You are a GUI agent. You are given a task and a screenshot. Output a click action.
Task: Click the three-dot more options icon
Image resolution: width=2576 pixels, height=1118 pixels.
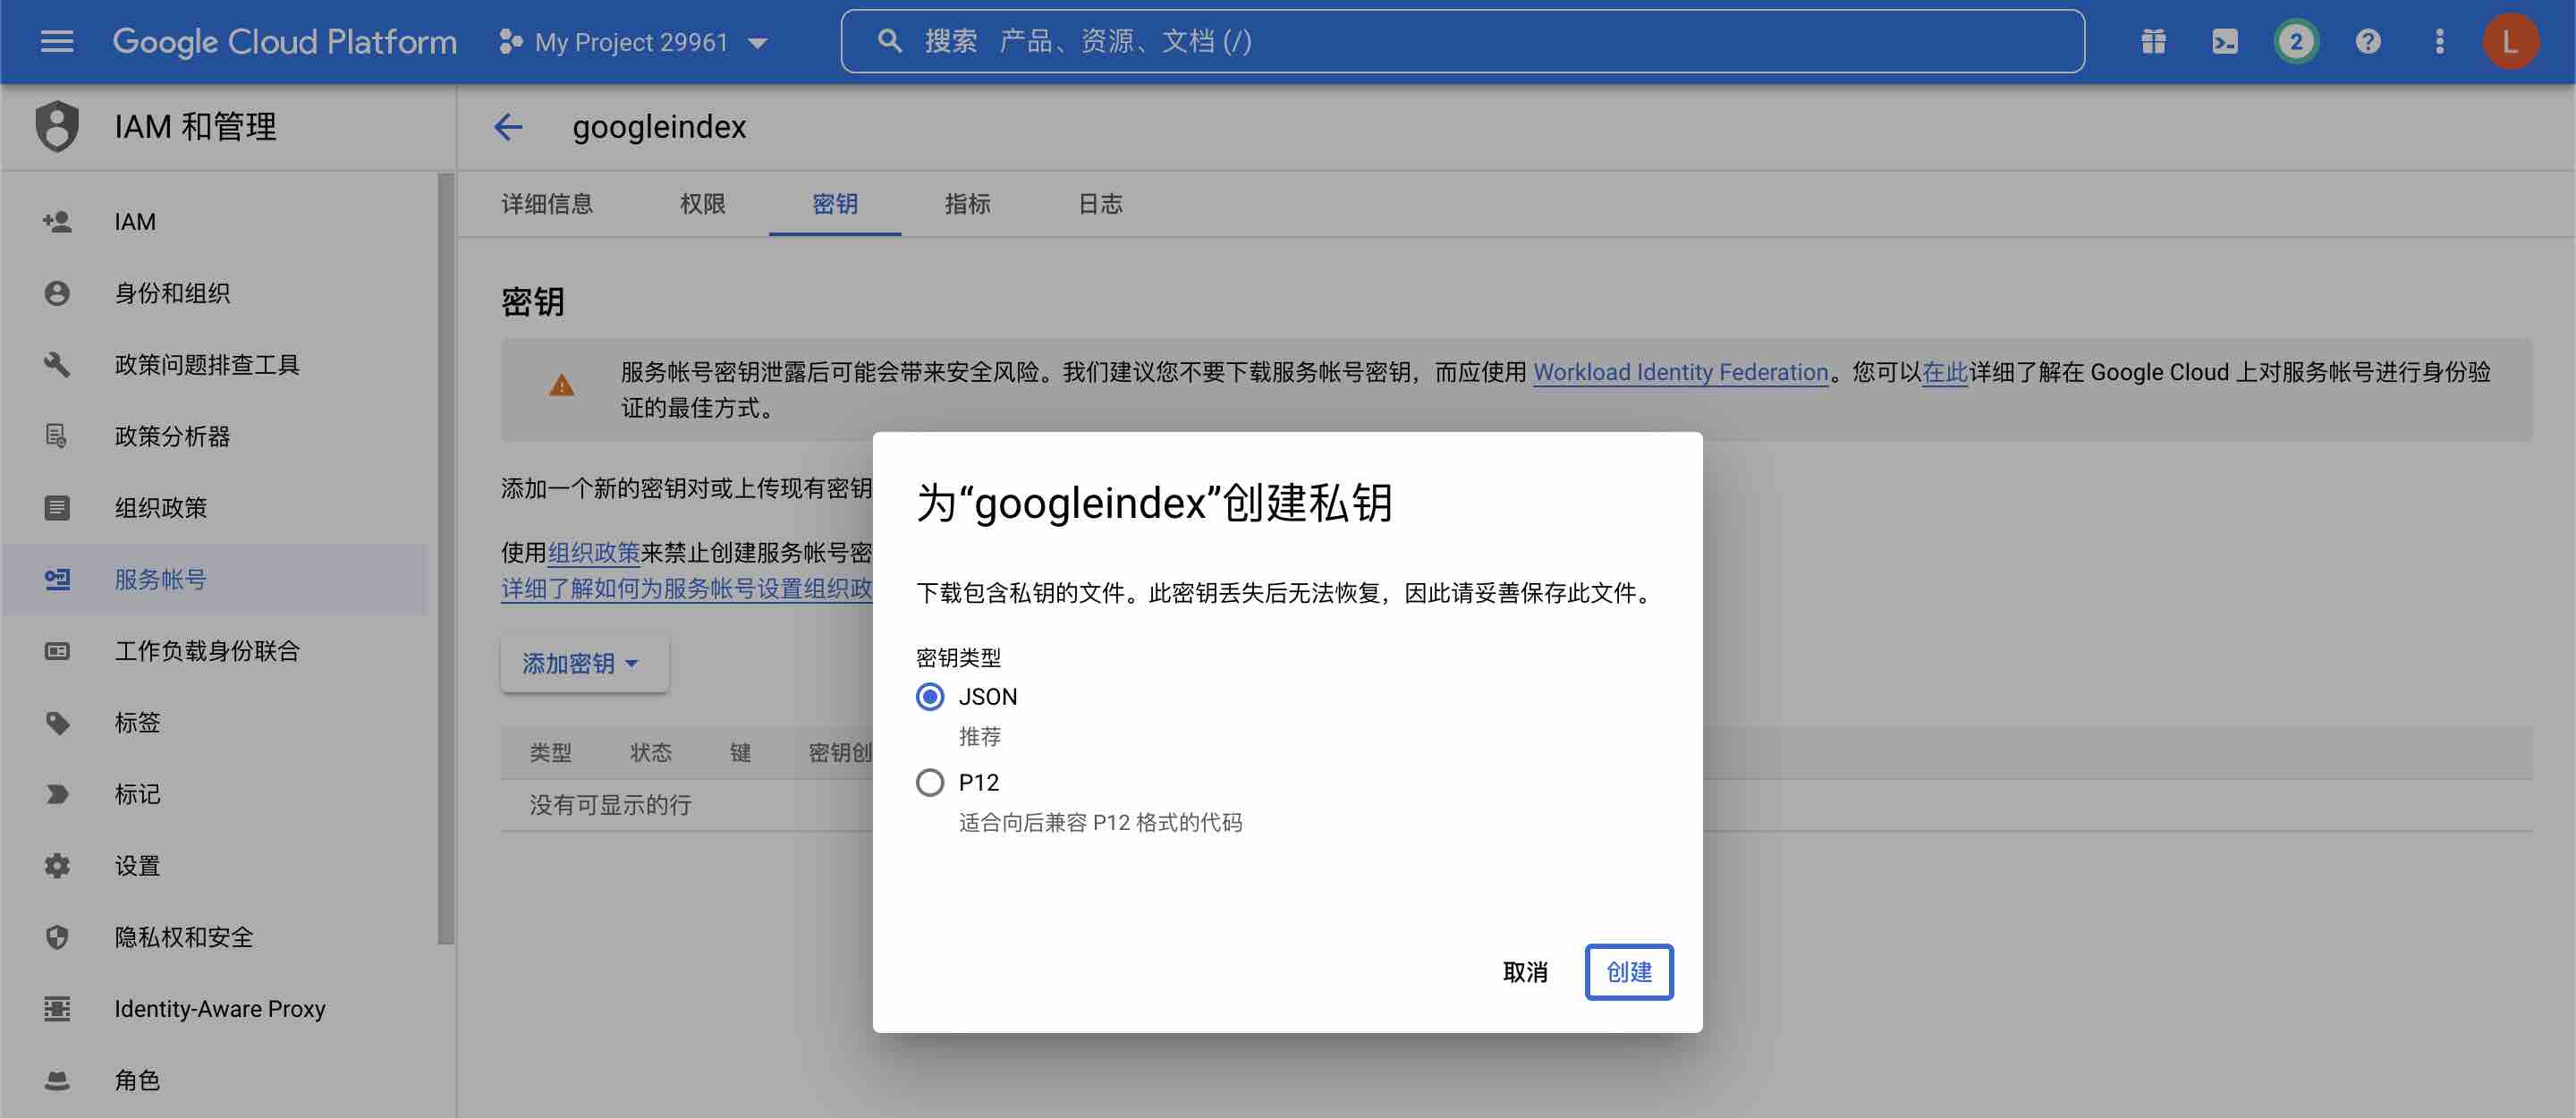pyautogui.click(x=2440, y=41)
